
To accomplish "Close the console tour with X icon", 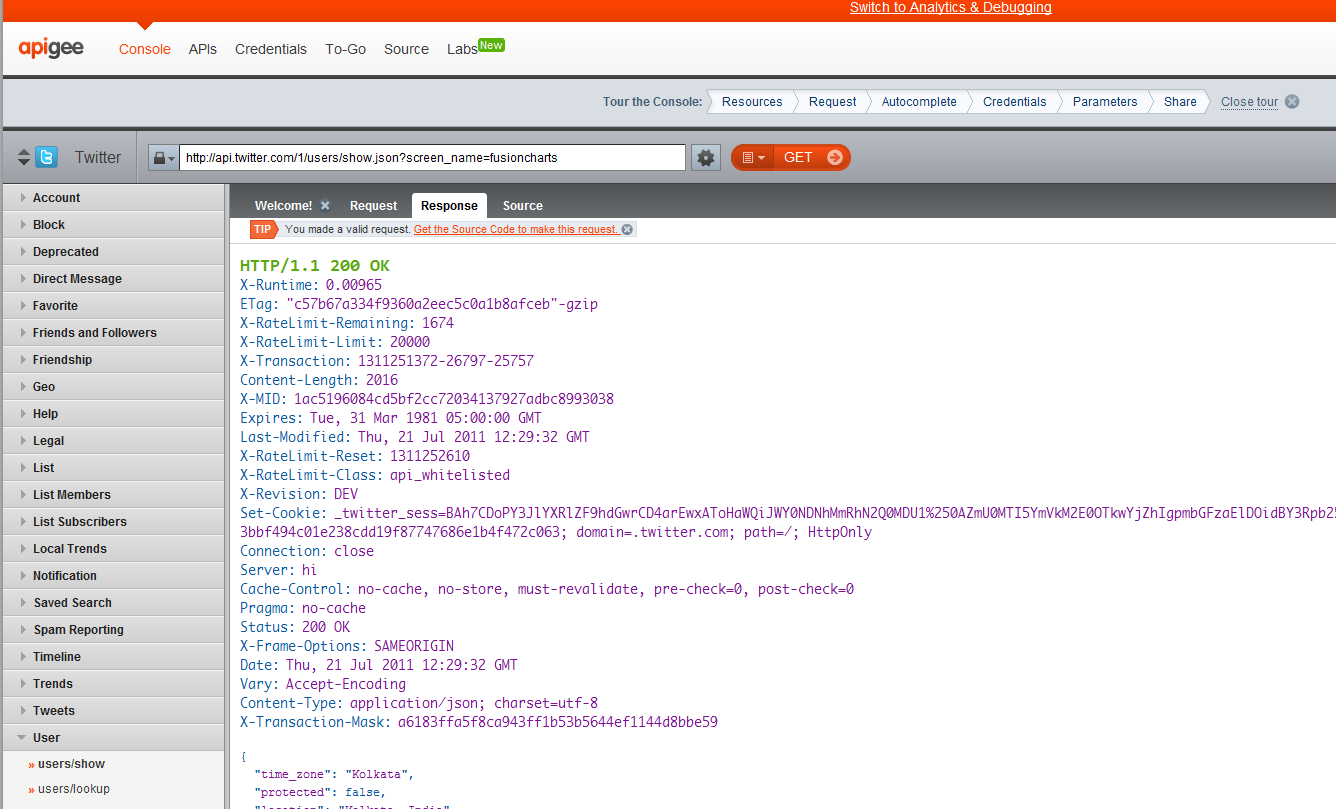I will (x=1292, y=101).
